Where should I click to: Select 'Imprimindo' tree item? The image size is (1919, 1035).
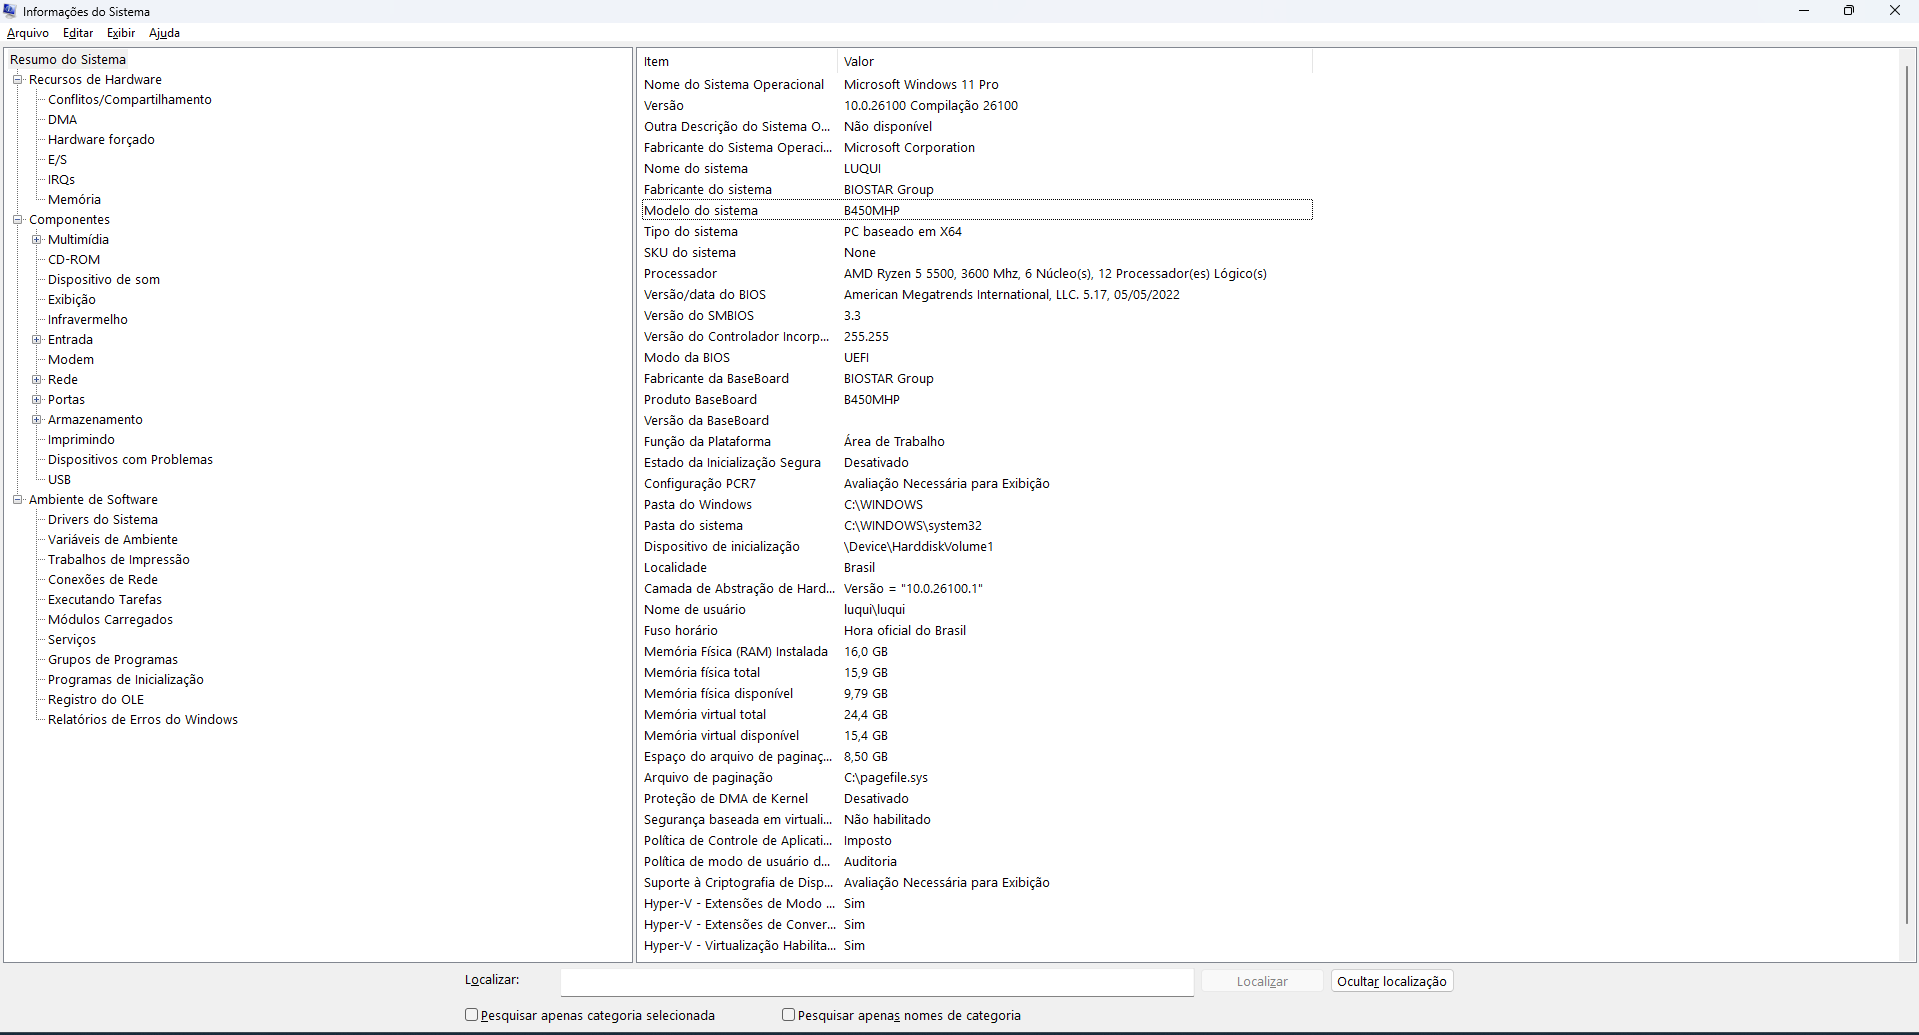tap(81, 440)
